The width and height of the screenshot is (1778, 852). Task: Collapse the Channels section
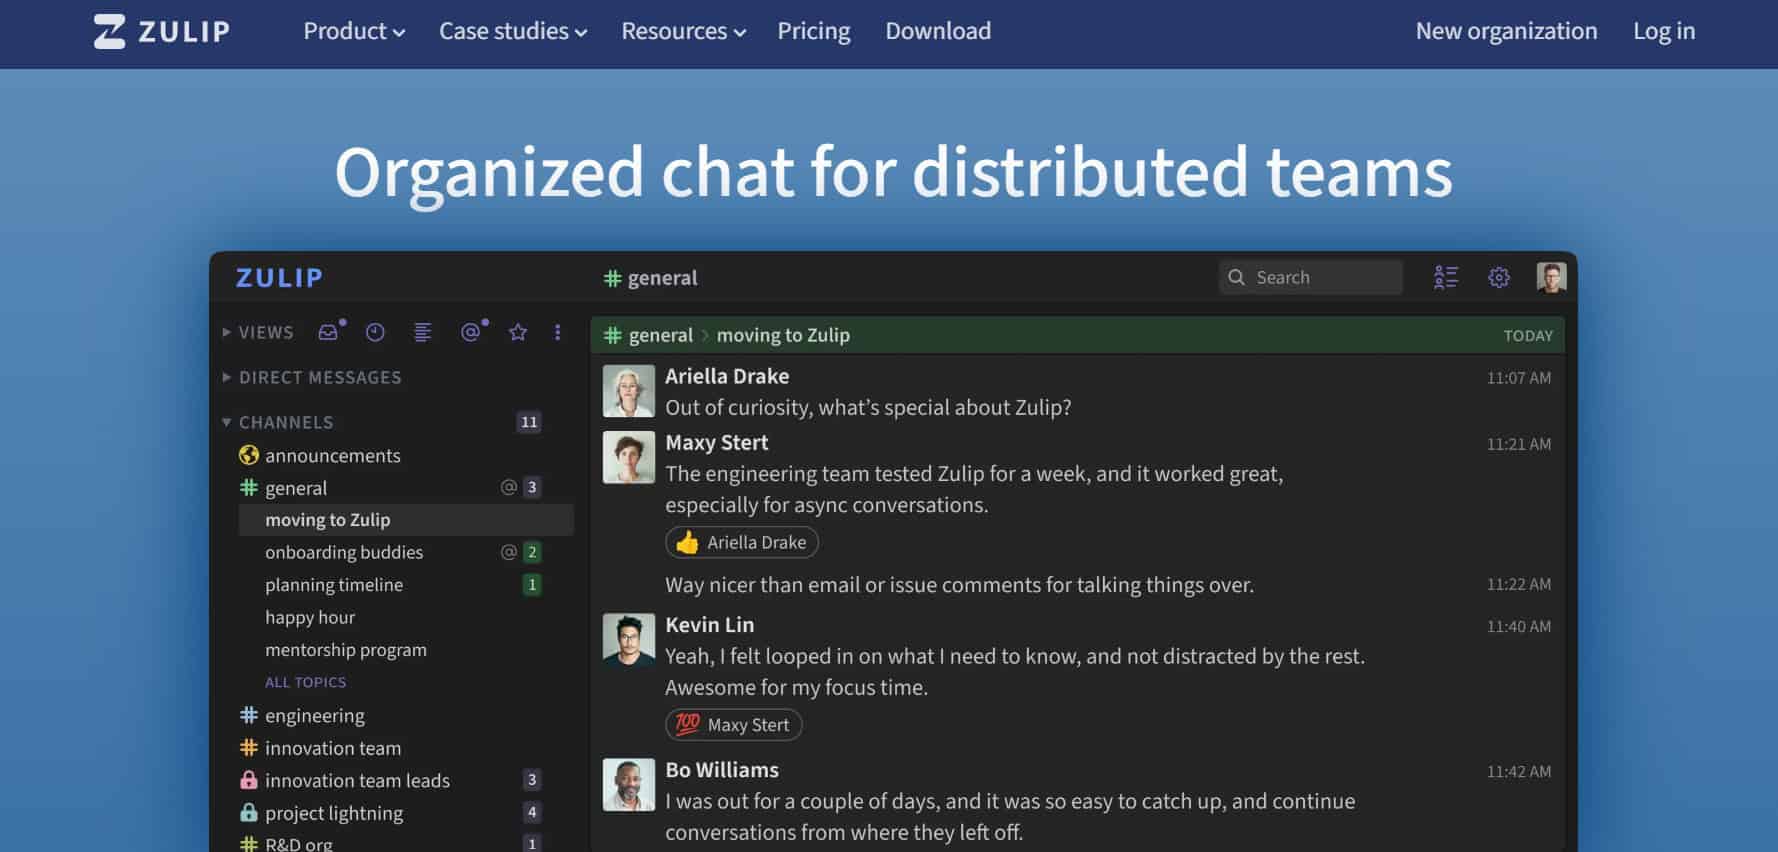point(277,422)
